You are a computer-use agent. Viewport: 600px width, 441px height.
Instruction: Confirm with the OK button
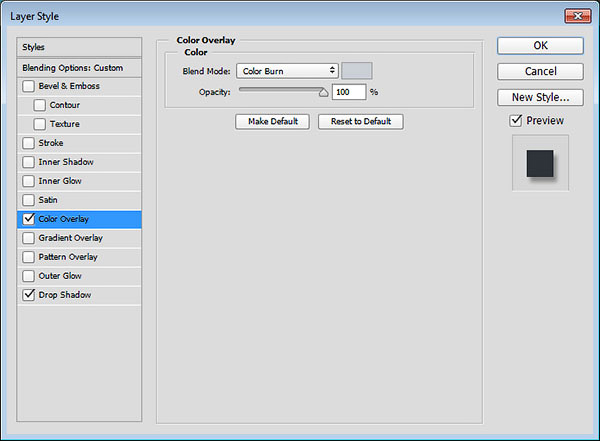click(540, 46)
